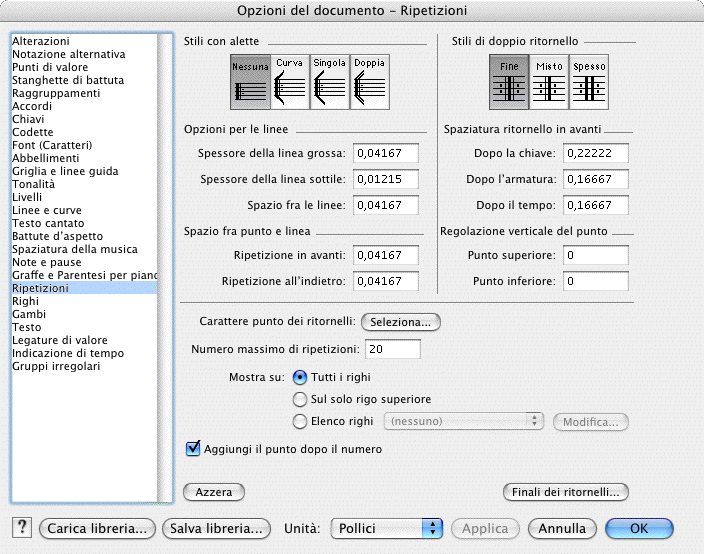
Task: Select the Nessuna wing style icon
Action: [249, 82]
